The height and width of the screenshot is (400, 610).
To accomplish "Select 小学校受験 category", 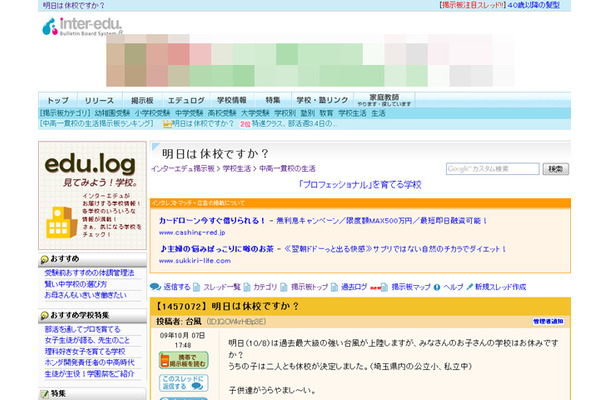I will pyautogui.click(x=152, y=113).
